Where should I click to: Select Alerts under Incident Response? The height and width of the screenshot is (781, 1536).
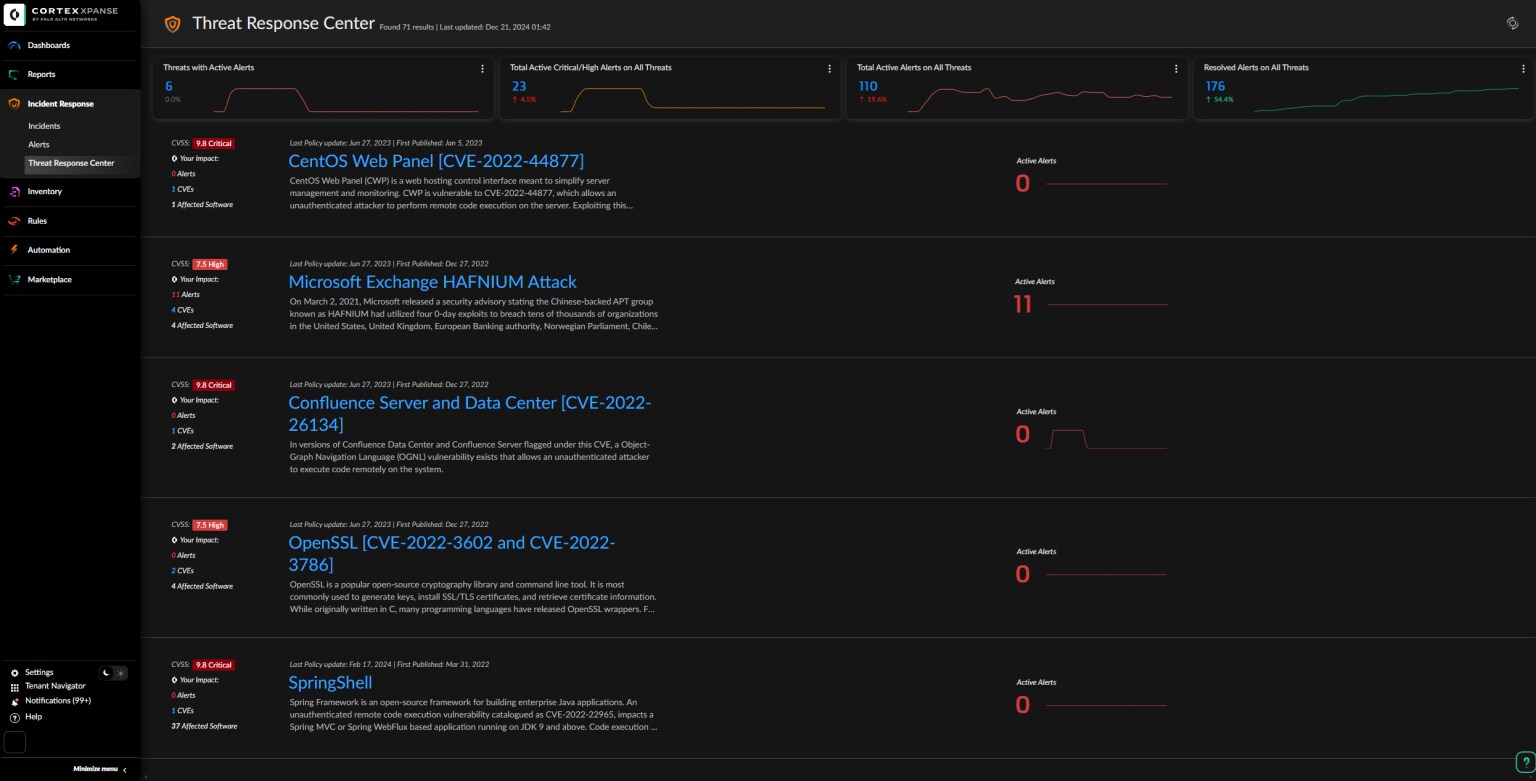(x=39, y=145)
